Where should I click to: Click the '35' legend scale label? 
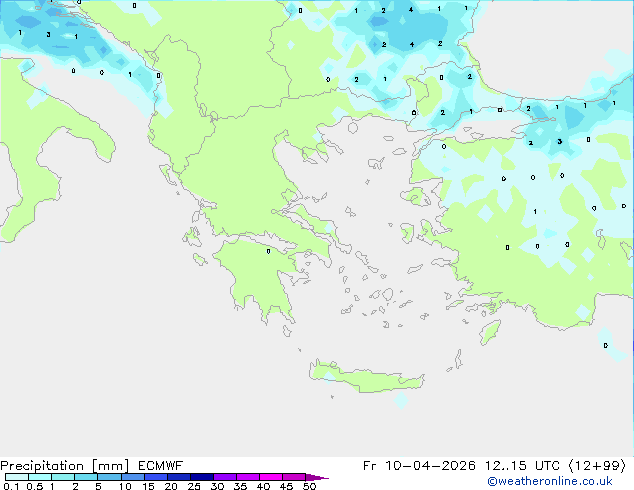click(x=240, y=486)
